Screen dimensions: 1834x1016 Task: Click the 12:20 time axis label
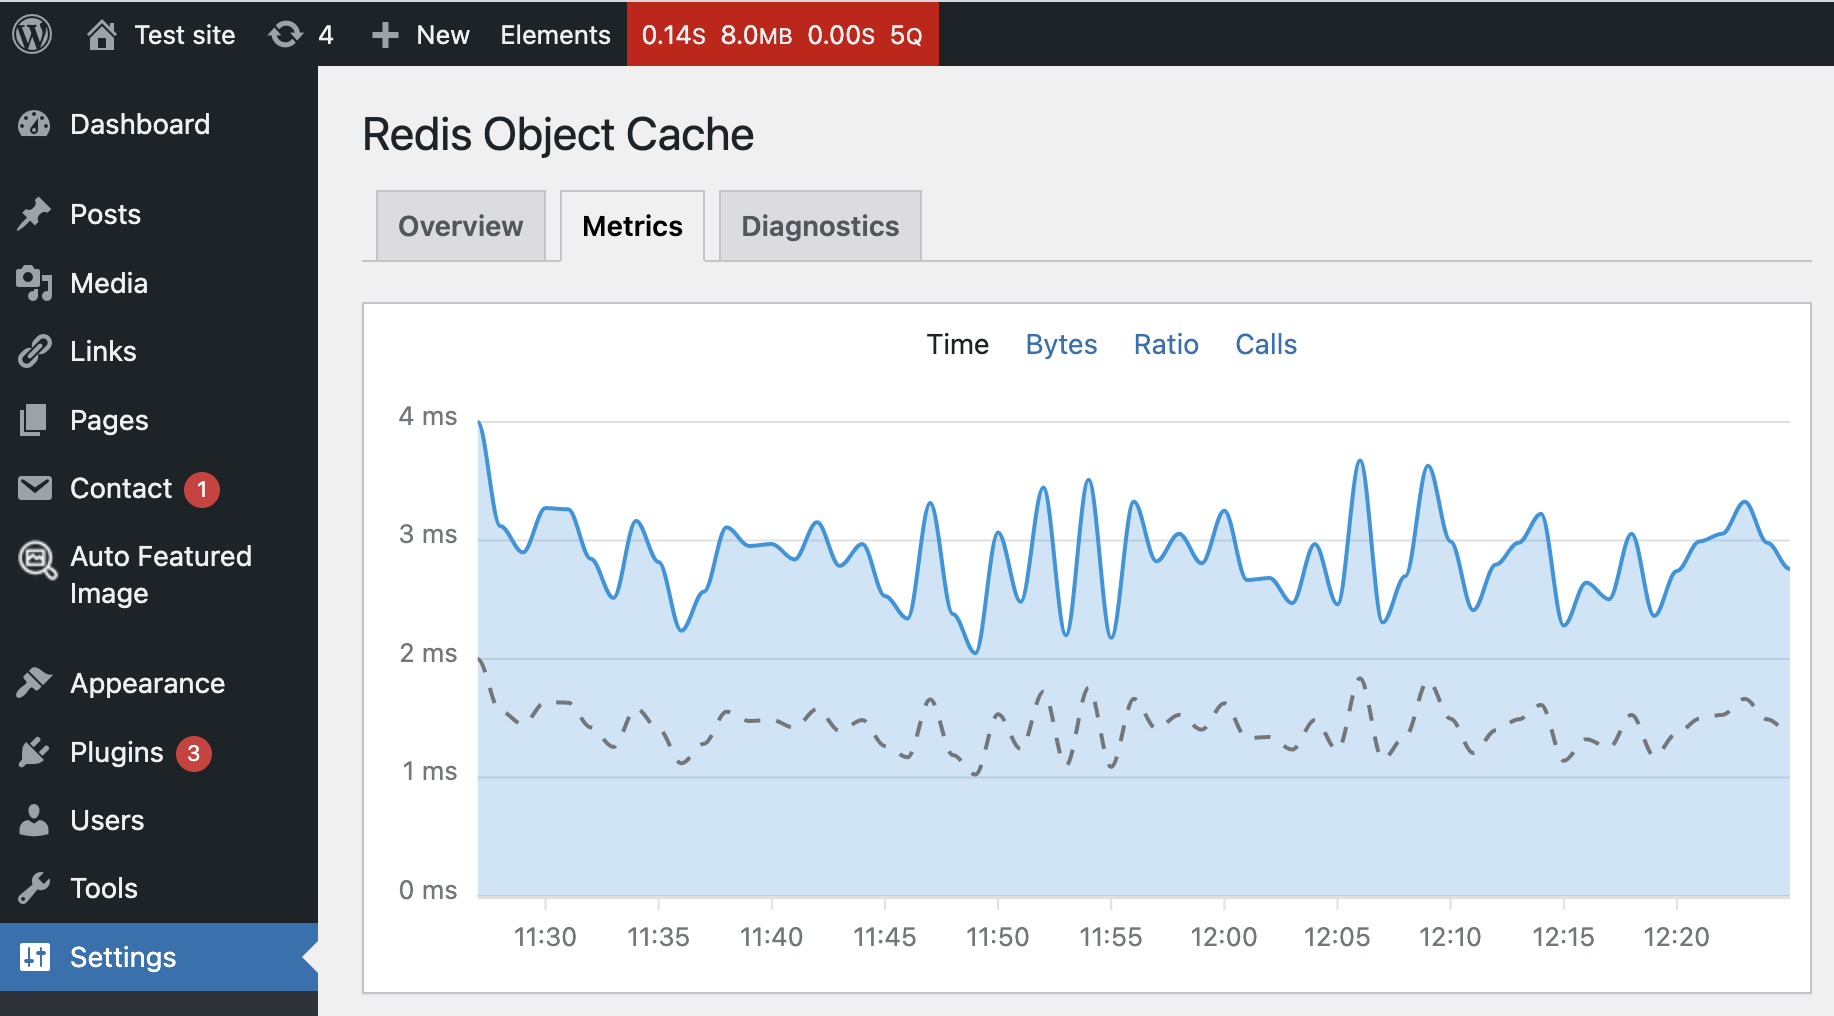click(1676, 937)
